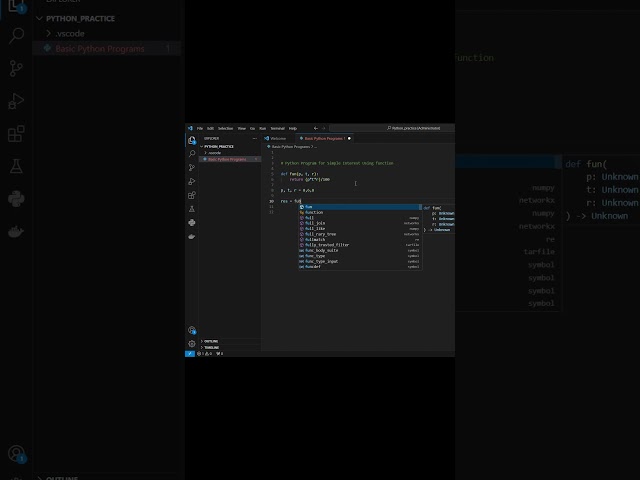Open Explorer more actions ellipsis

255,138
